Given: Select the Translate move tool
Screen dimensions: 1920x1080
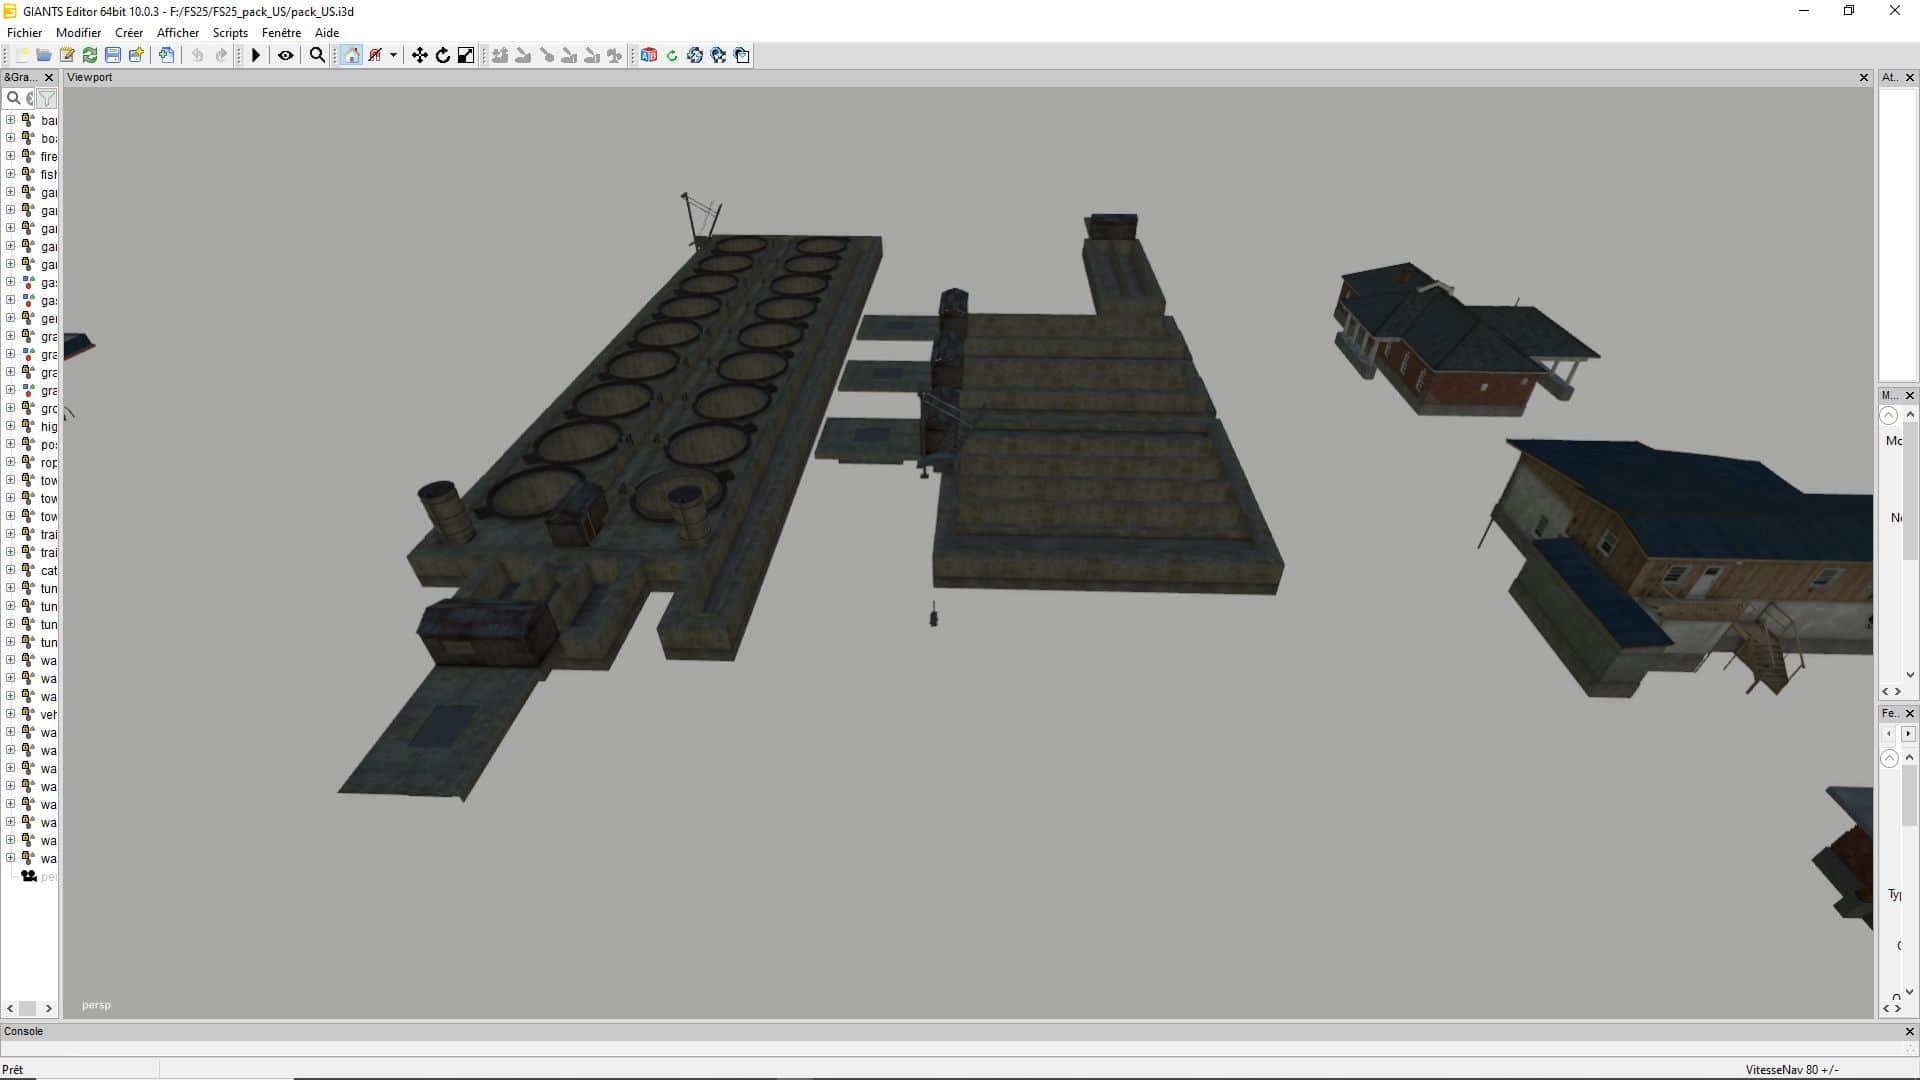Looking at the screenshot, I should (x=420, y=55).
